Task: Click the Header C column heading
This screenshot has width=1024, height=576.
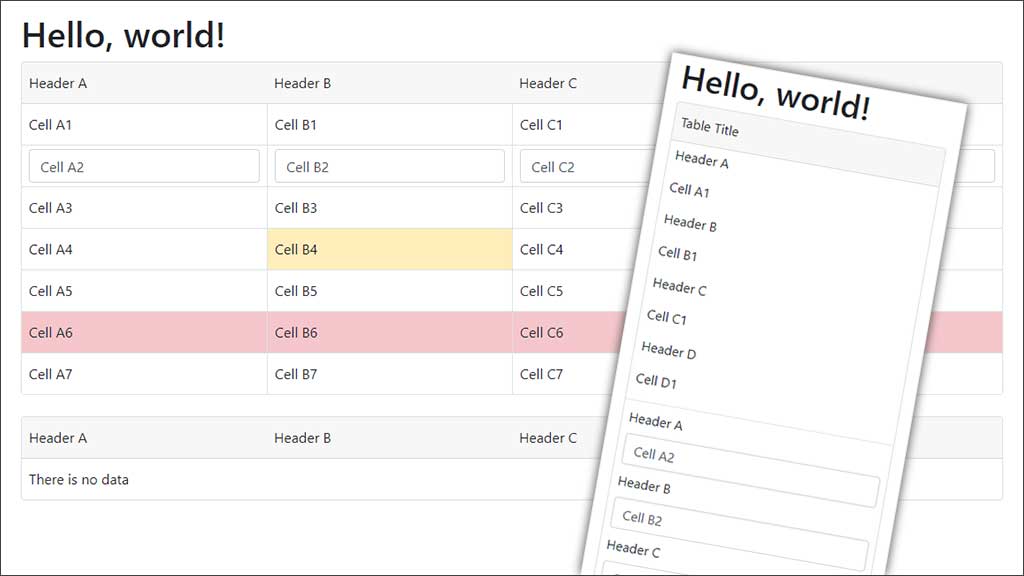Action: click(548, 83)
